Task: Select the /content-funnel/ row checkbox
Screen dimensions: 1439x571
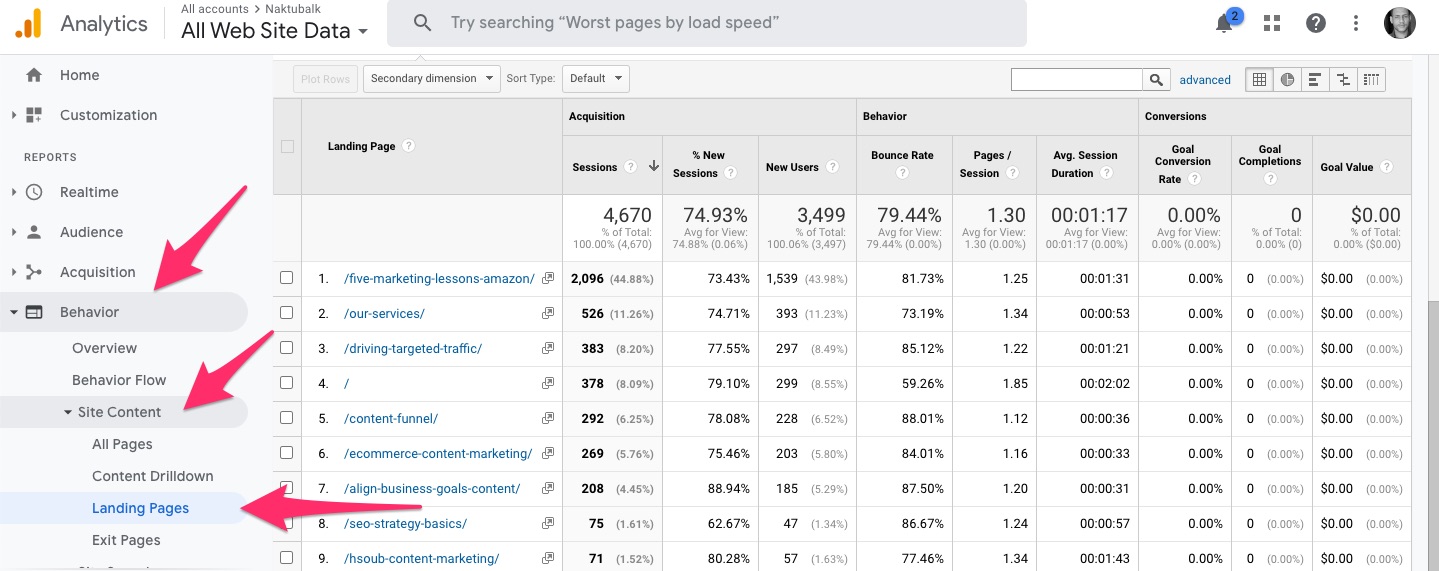Action: pyautogui.click(x=287, y=418)
